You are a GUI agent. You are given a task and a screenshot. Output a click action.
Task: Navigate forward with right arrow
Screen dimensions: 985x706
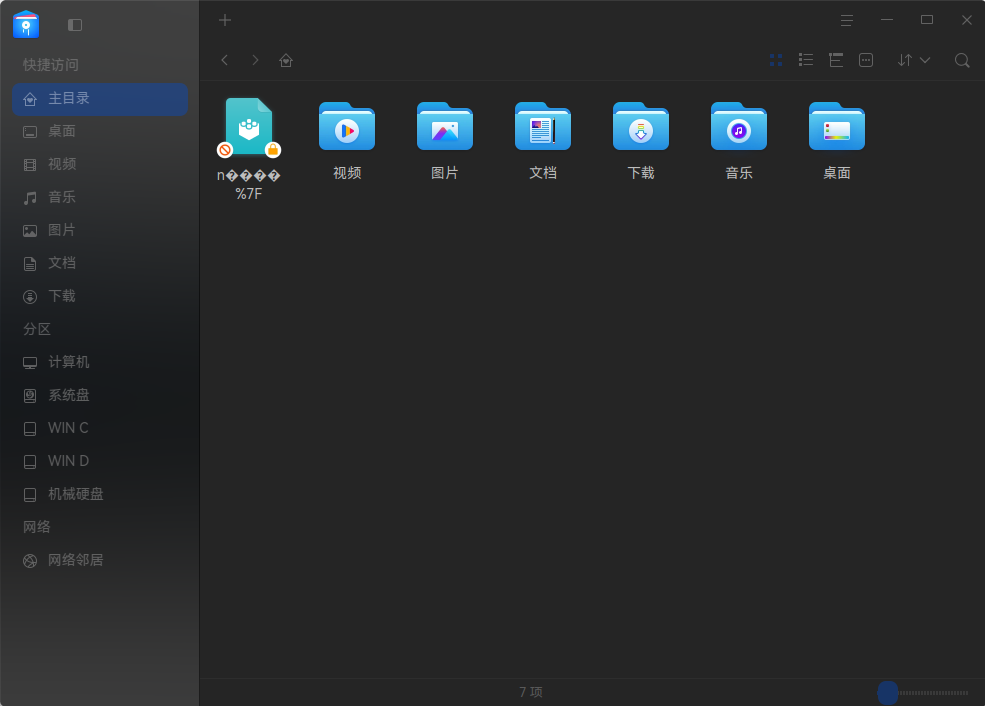click(255, 60)
